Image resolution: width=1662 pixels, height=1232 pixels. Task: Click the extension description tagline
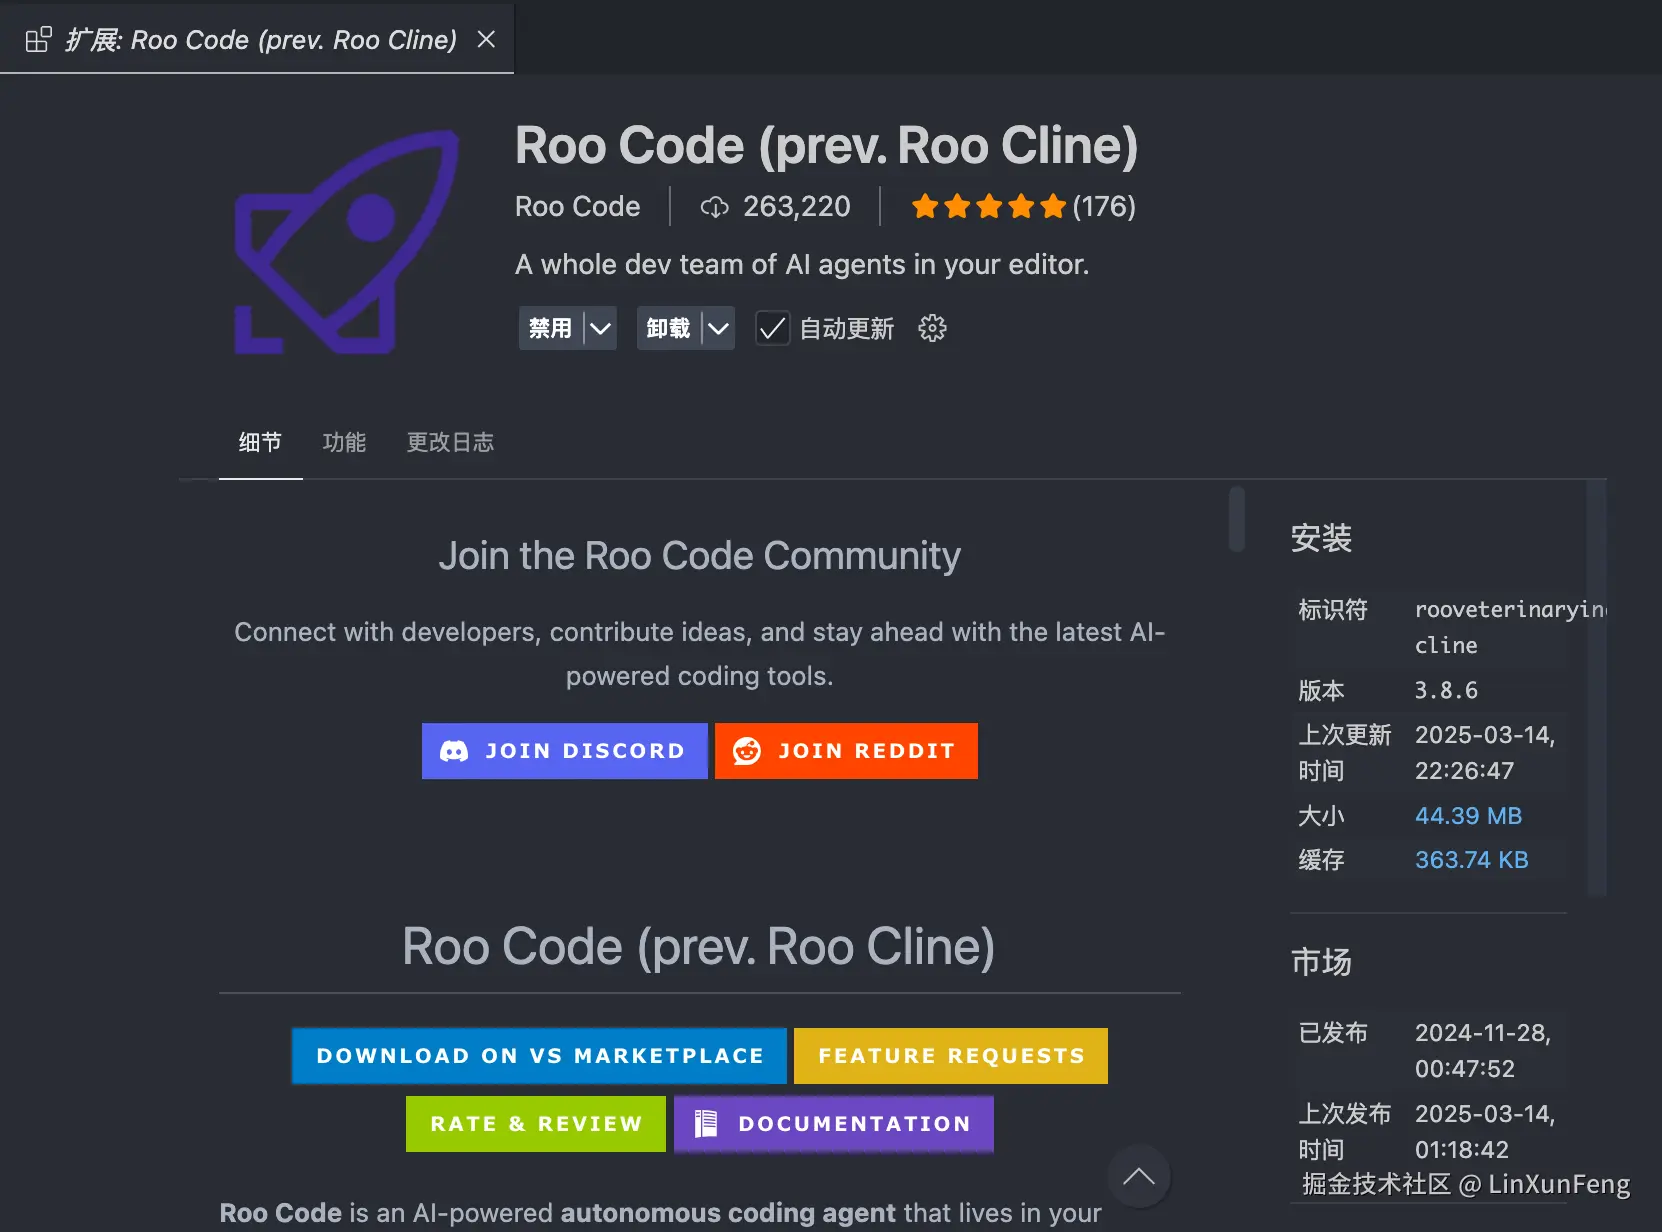[x=802, y=265]
